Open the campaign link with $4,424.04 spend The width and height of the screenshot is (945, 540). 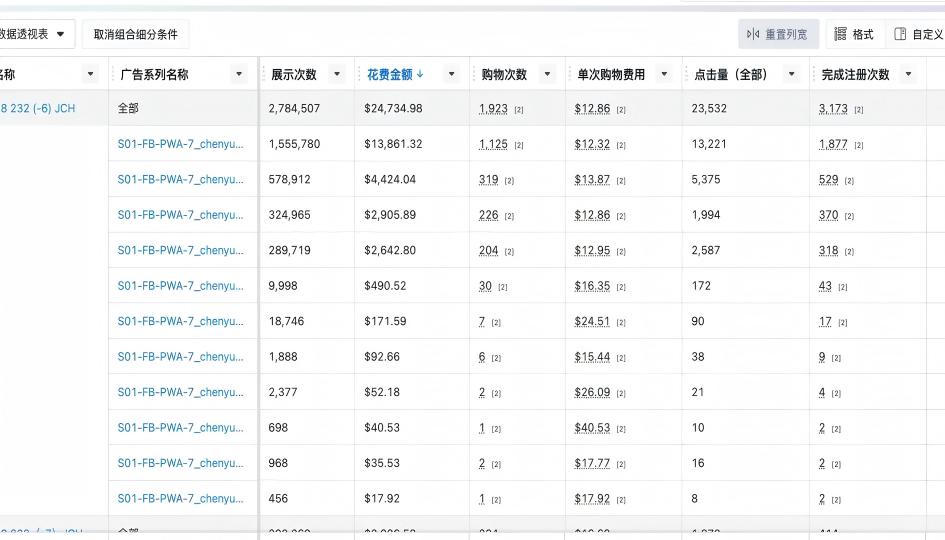(x=180, y=180)
